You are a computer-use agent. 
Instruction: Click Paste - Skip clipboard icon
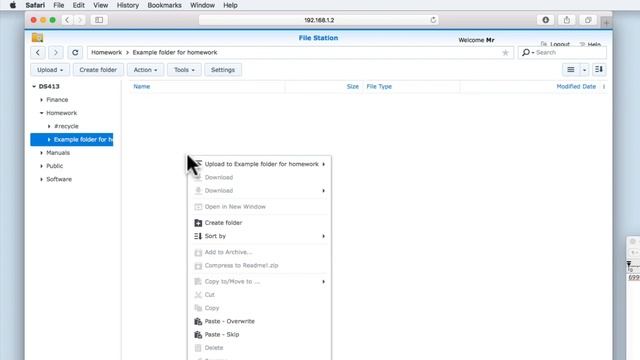[x=198, y=334]
